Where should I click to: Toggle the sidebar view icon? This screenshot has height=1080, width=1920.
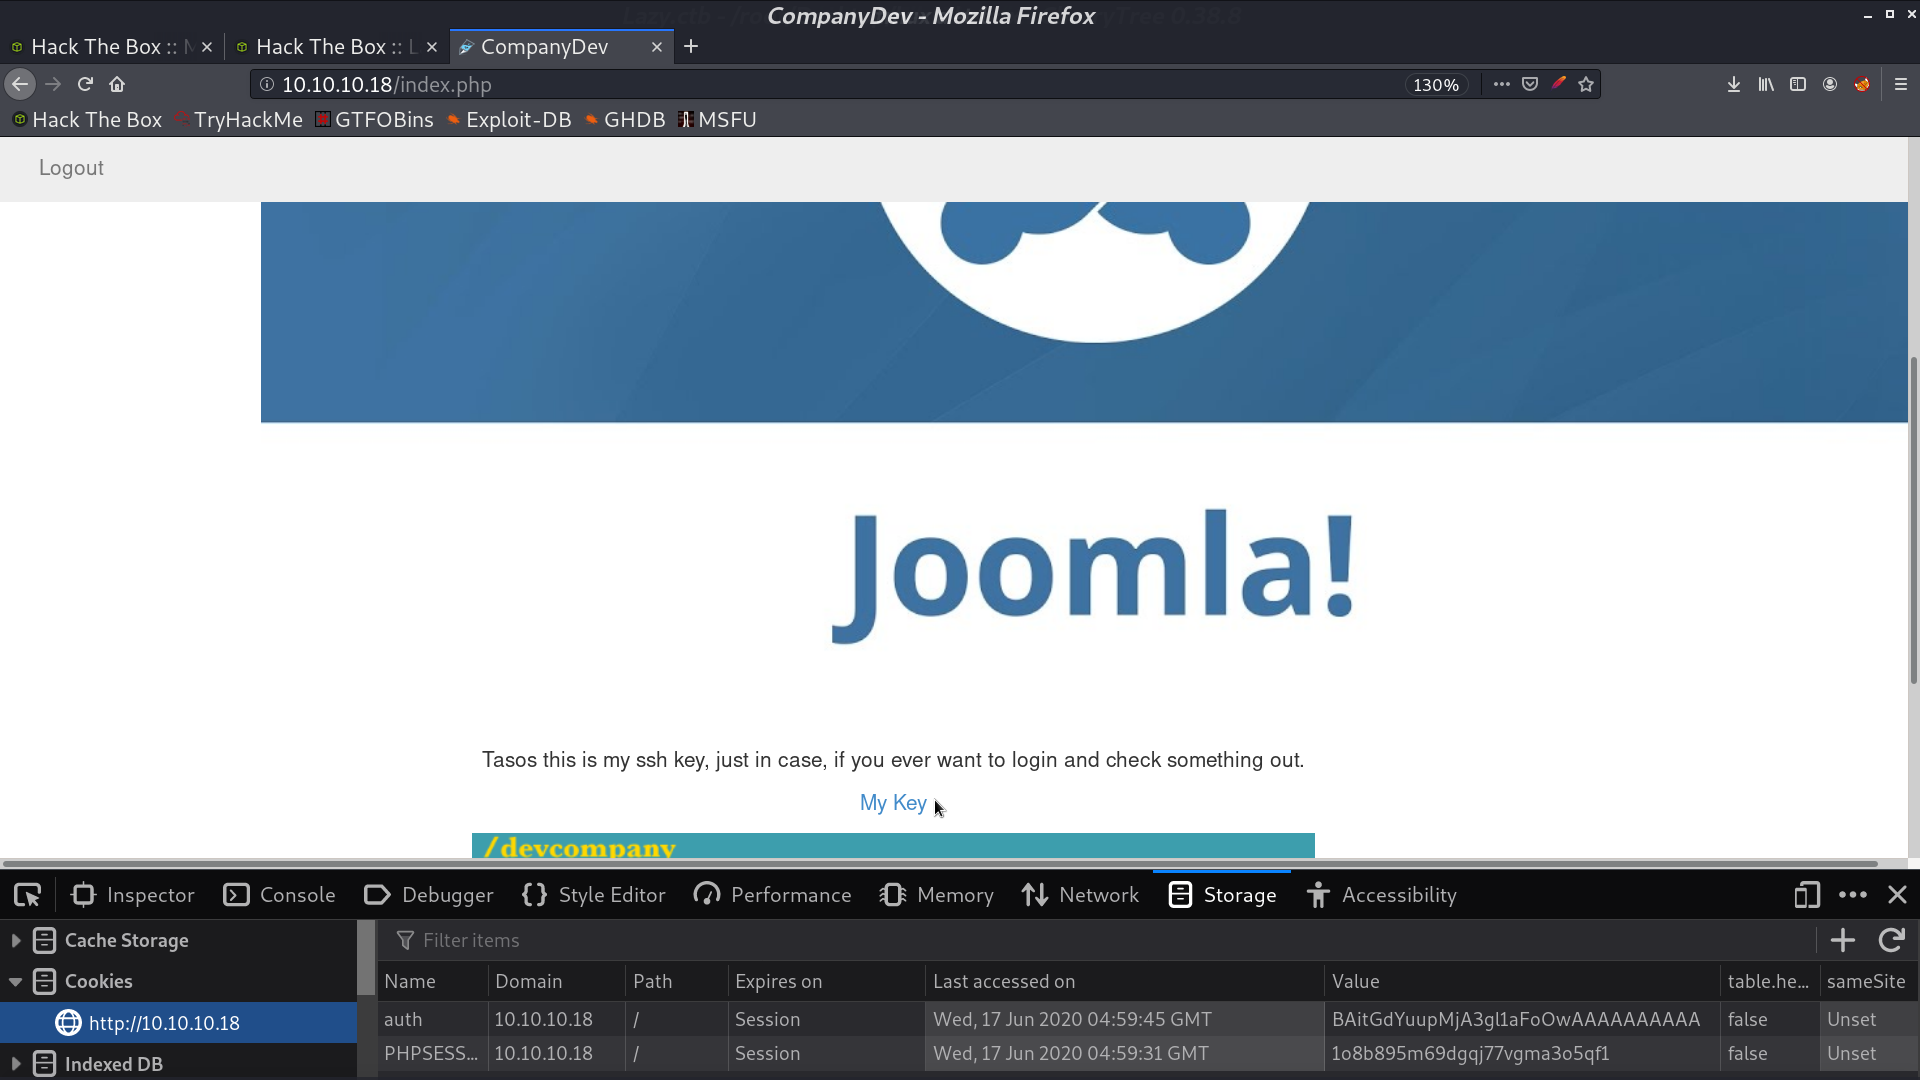(1798, 85)
